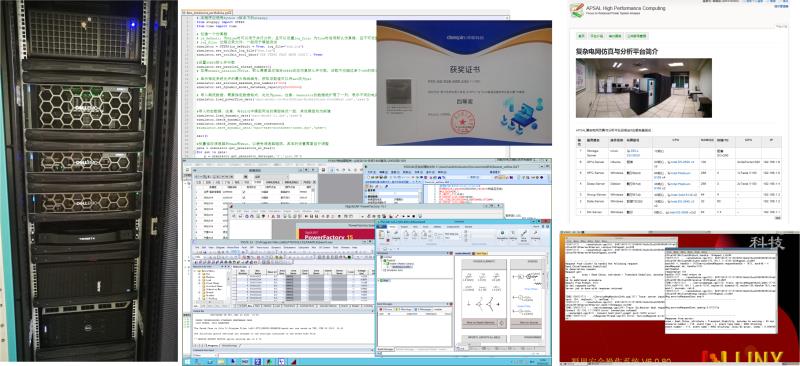800x366 pixels.
Task: Click the Navigation icon in the PSCAD ribbon
Action: point(502,235)
